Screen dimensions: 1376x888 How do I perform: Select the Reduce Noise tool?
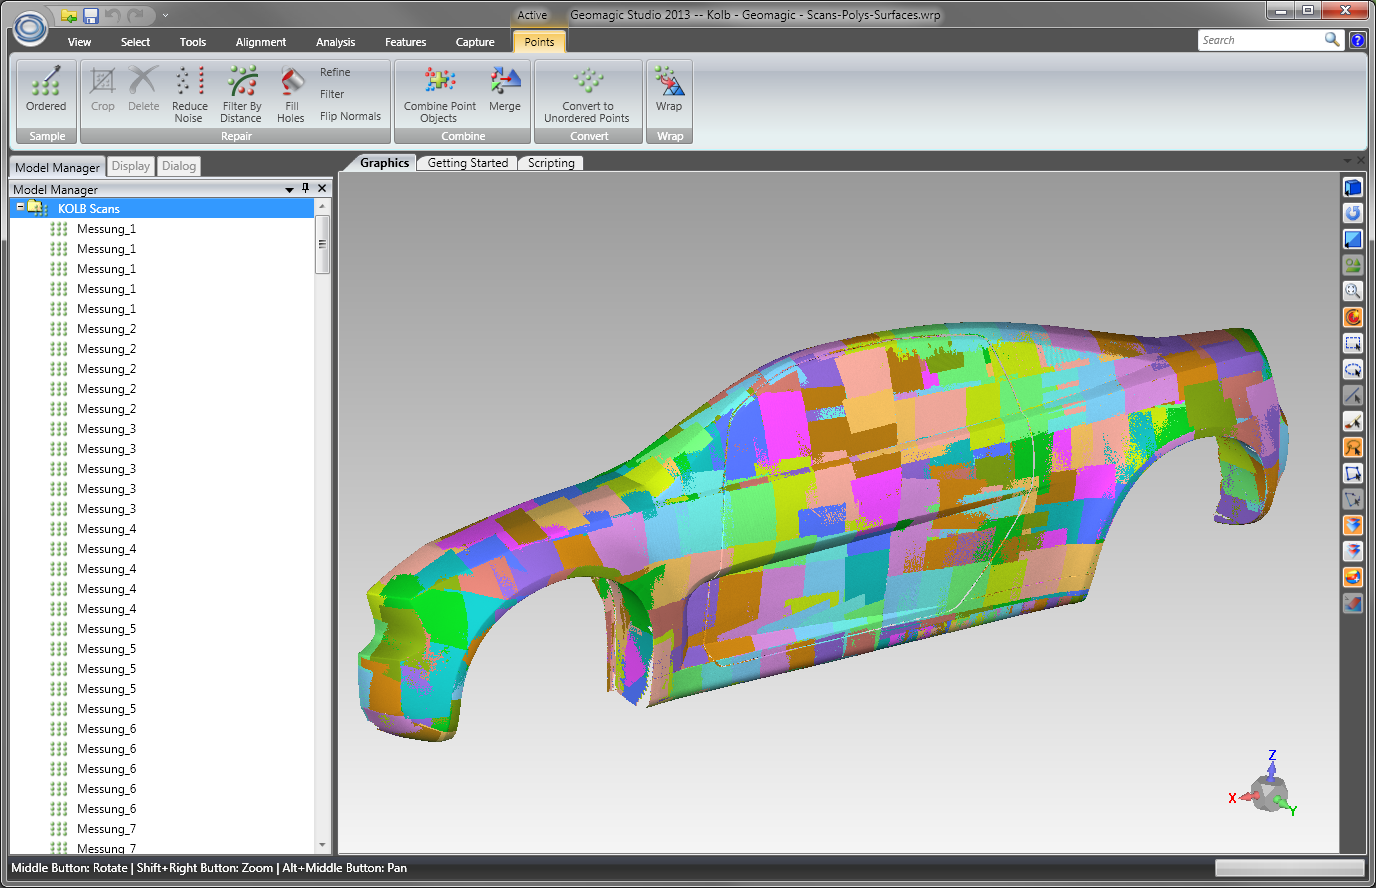click(189, 94)
